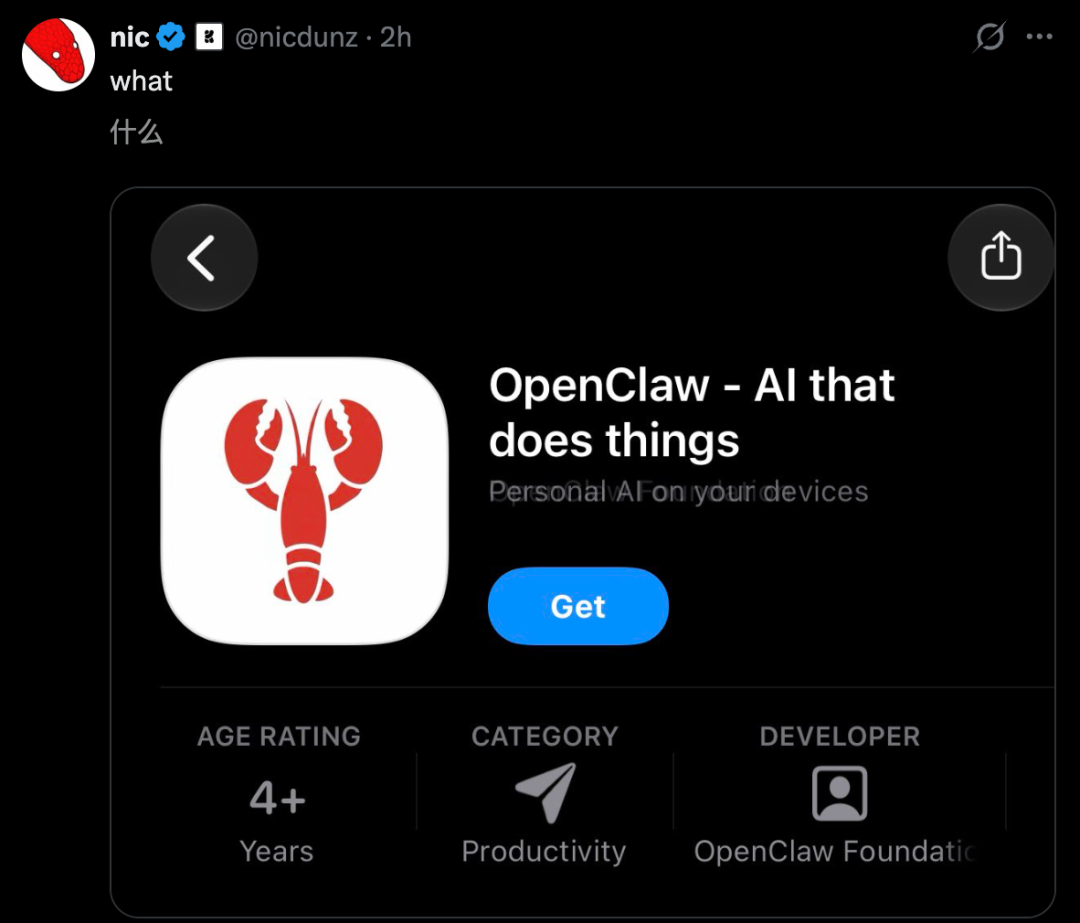
Task: Tap the share icon button
Action: (x=1000, y=258)
